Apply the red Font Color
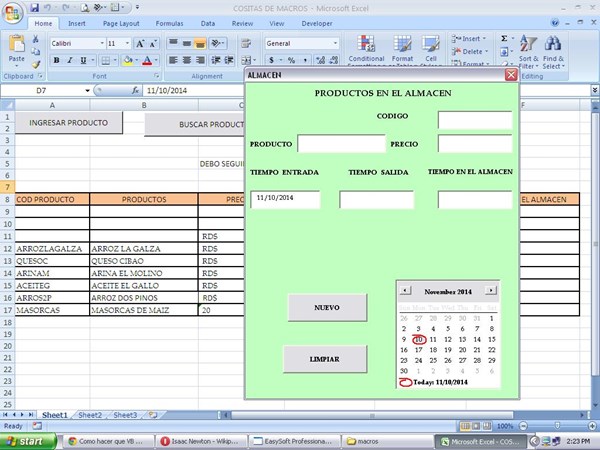The image size is (600, 450). point(147,60)
